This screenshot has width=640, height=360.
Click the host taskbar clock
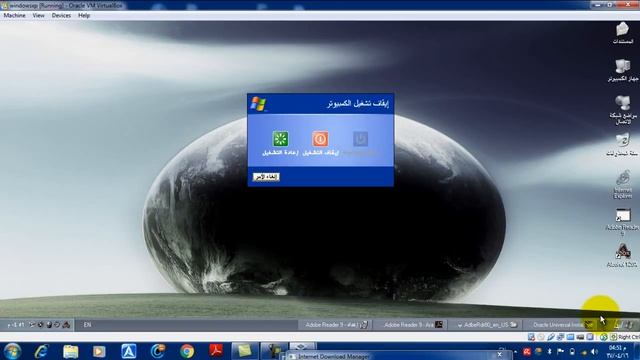(x=618, y=351)
